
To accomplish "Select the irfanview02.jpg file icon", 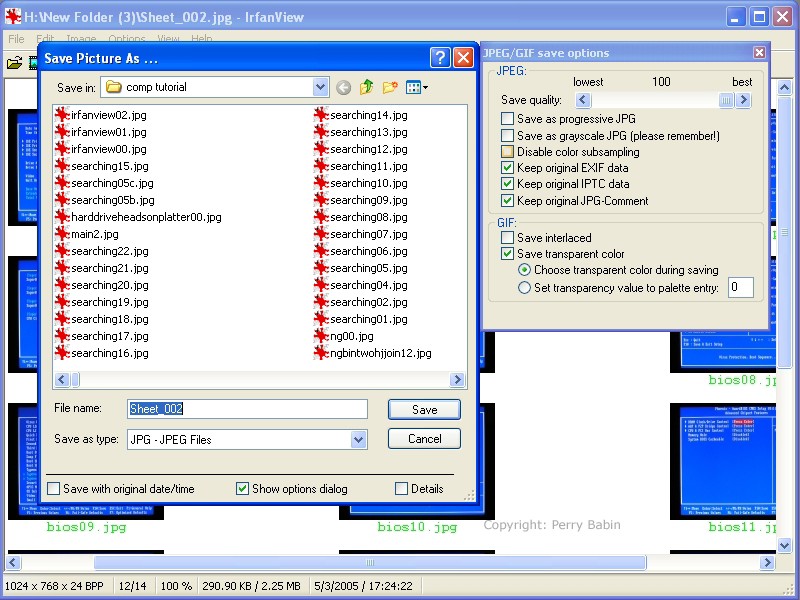I will [62, 115].
